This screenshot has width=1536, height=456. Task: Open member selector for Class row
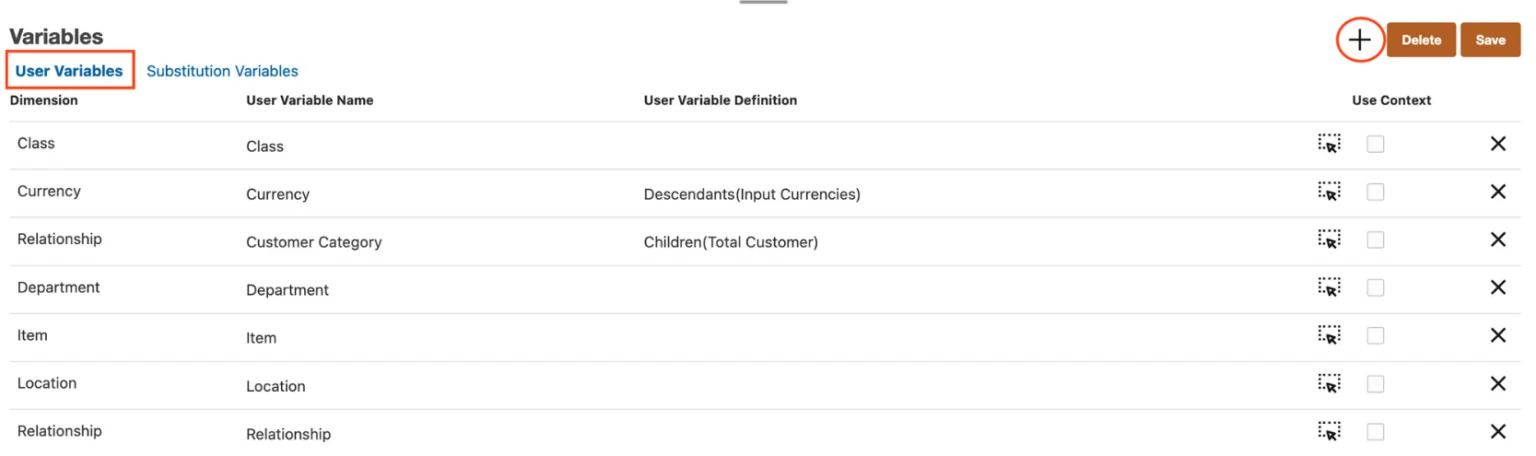1329,143
